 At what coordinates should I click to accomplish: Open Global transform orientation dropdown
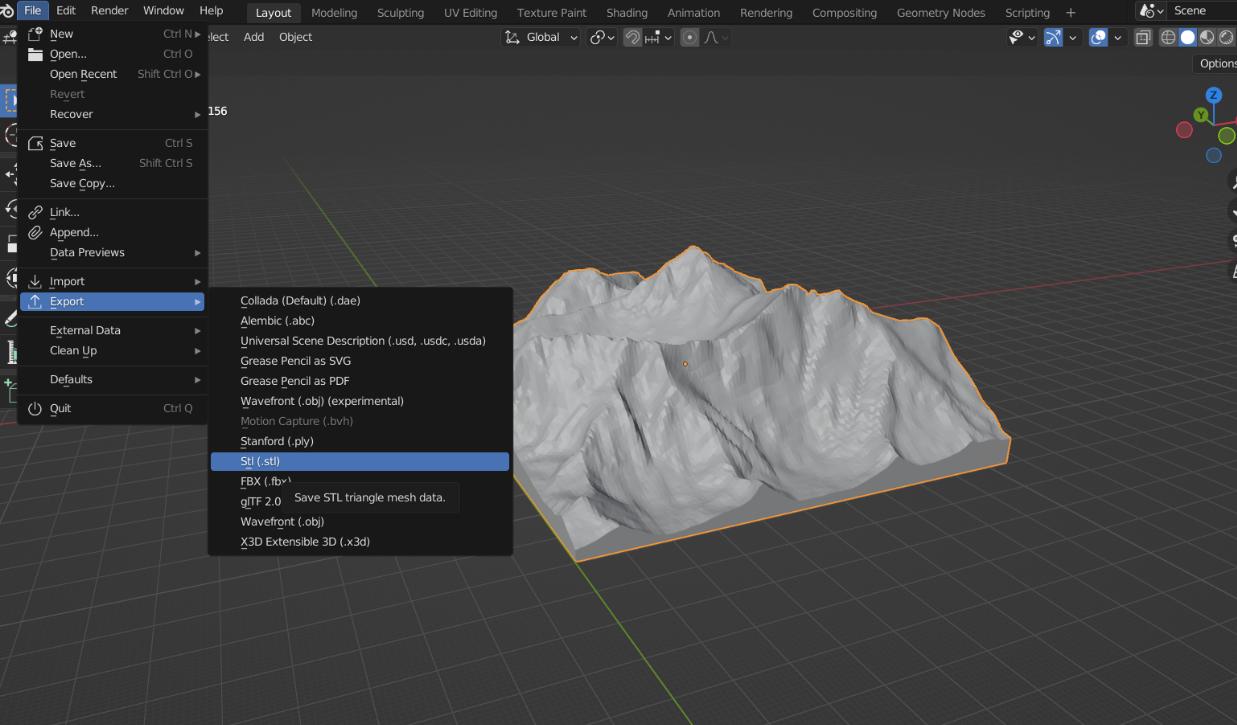pyautogui.click(x=541, y=37)
